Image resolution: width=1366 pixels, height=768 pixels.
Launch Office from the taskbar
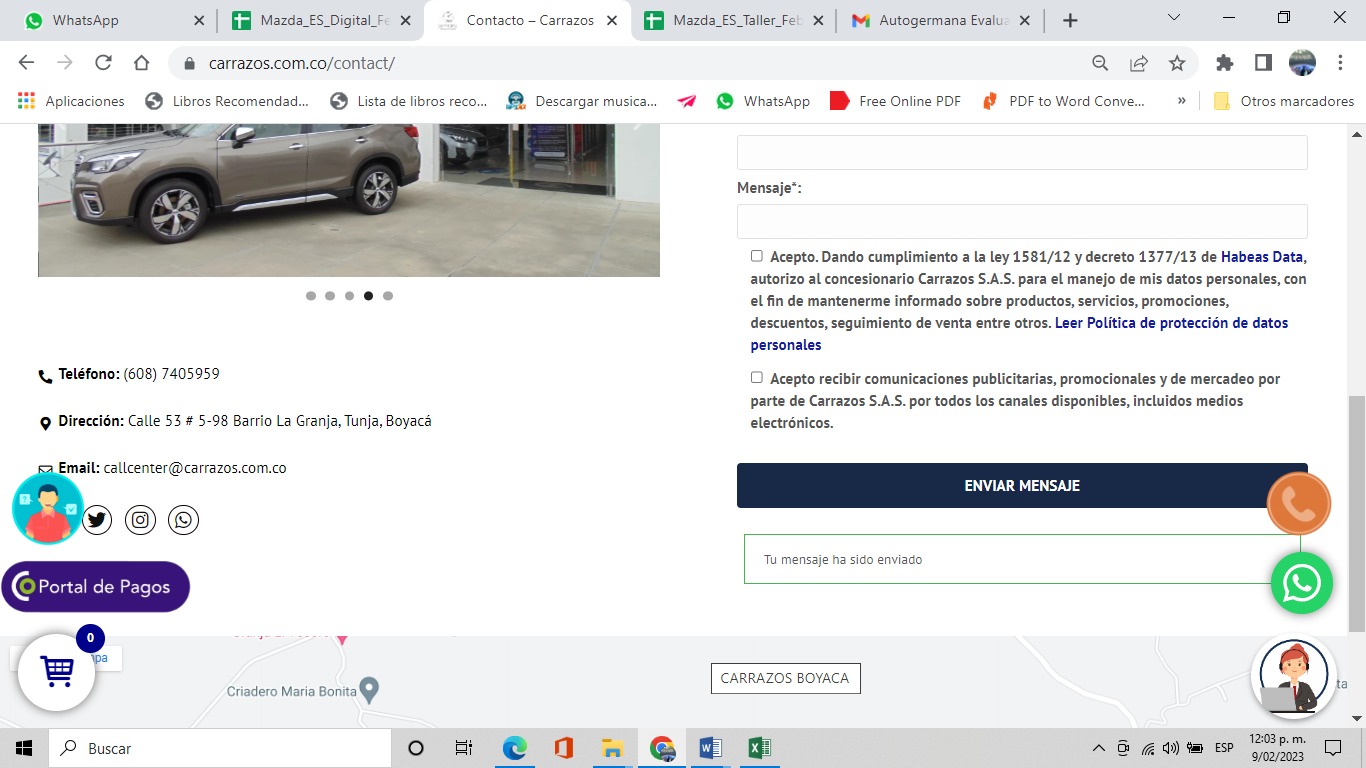pyautogui.click(x=563, y=748)
